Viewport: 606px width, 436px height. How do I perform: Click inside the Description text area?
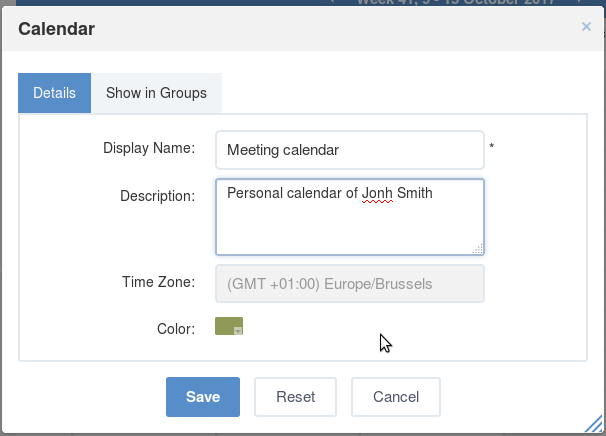[x=350, y=217]
